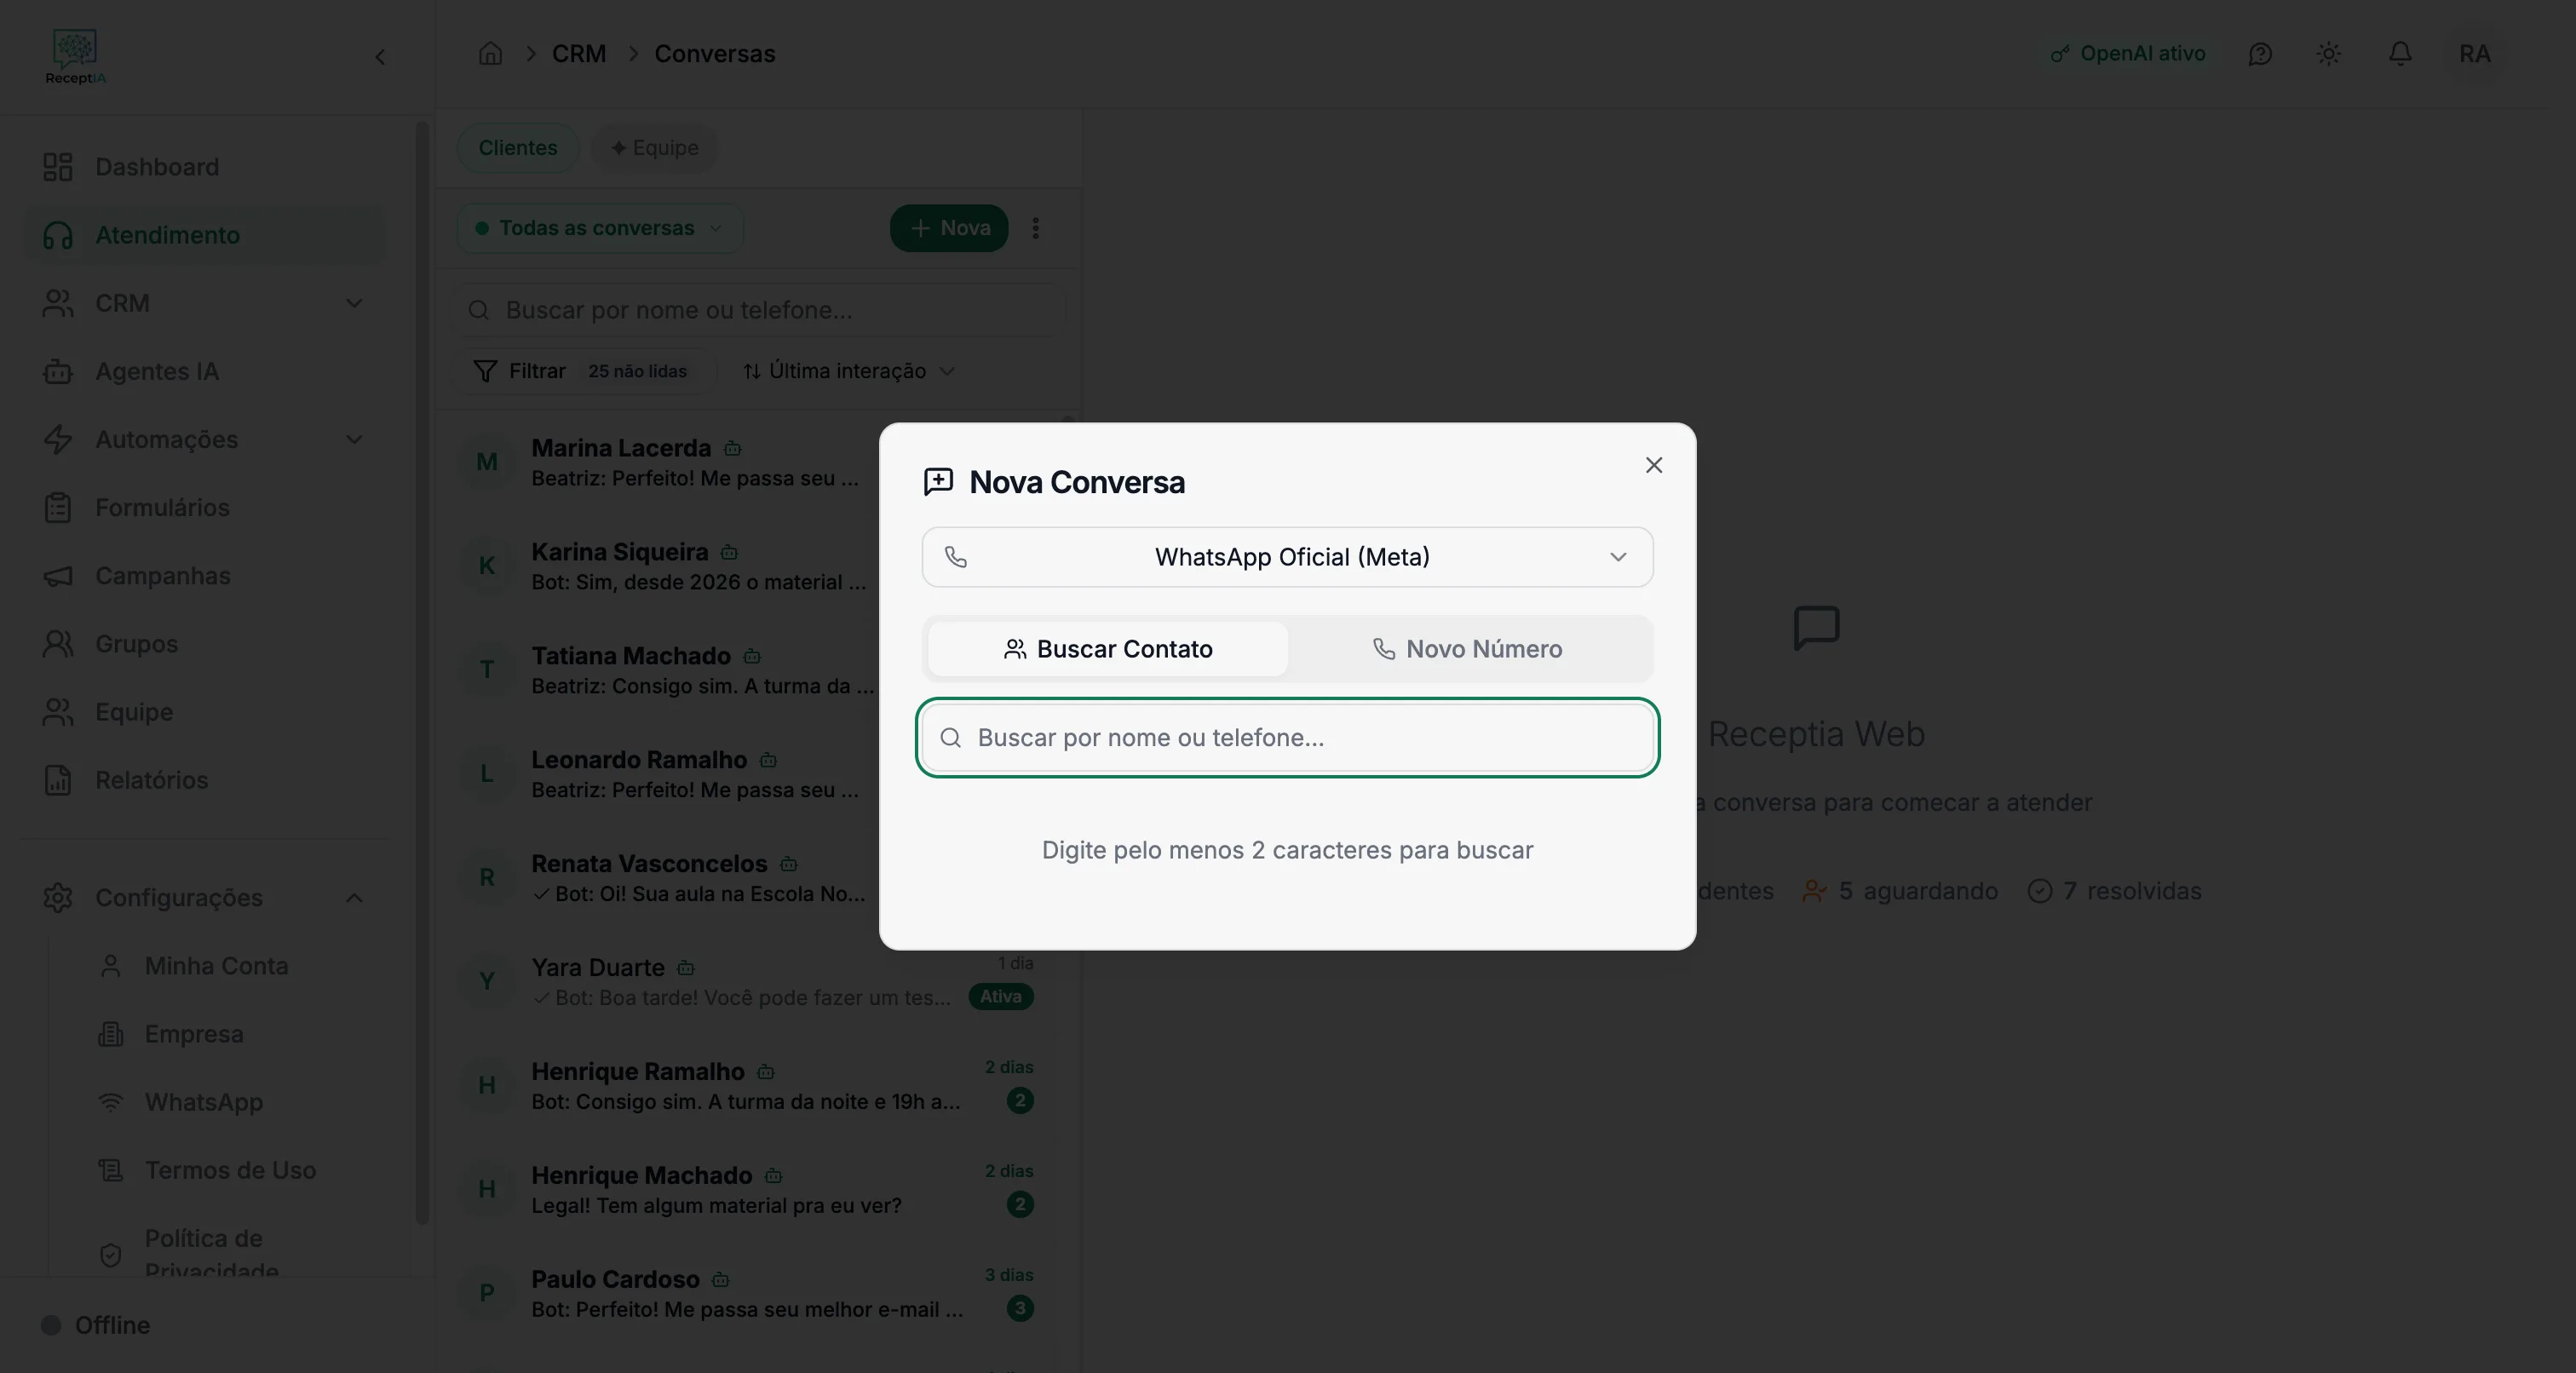2576x1373 pixels.
Task: Click the Nova conversation button
Action: point(949,228)
